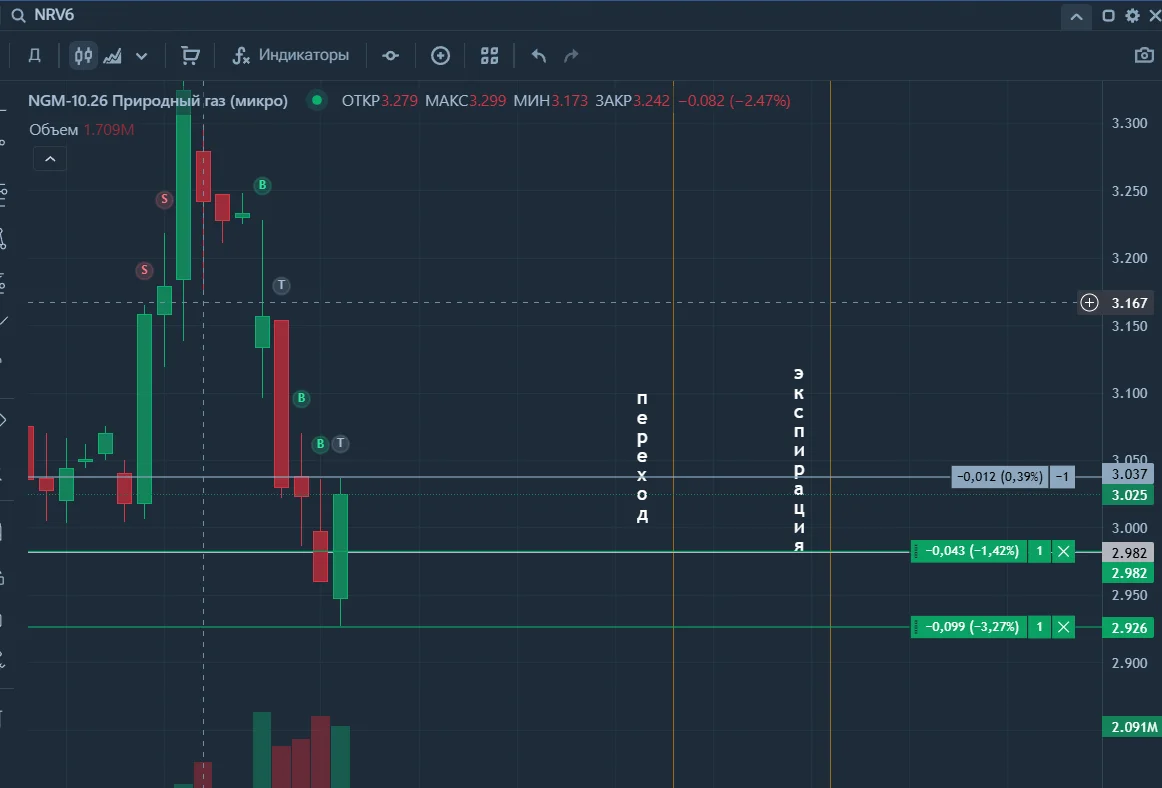The width and height of the screenshot is (1162, 788).
Task: Open the Индикаторы indicators menu
Action: tap(290, 56)
